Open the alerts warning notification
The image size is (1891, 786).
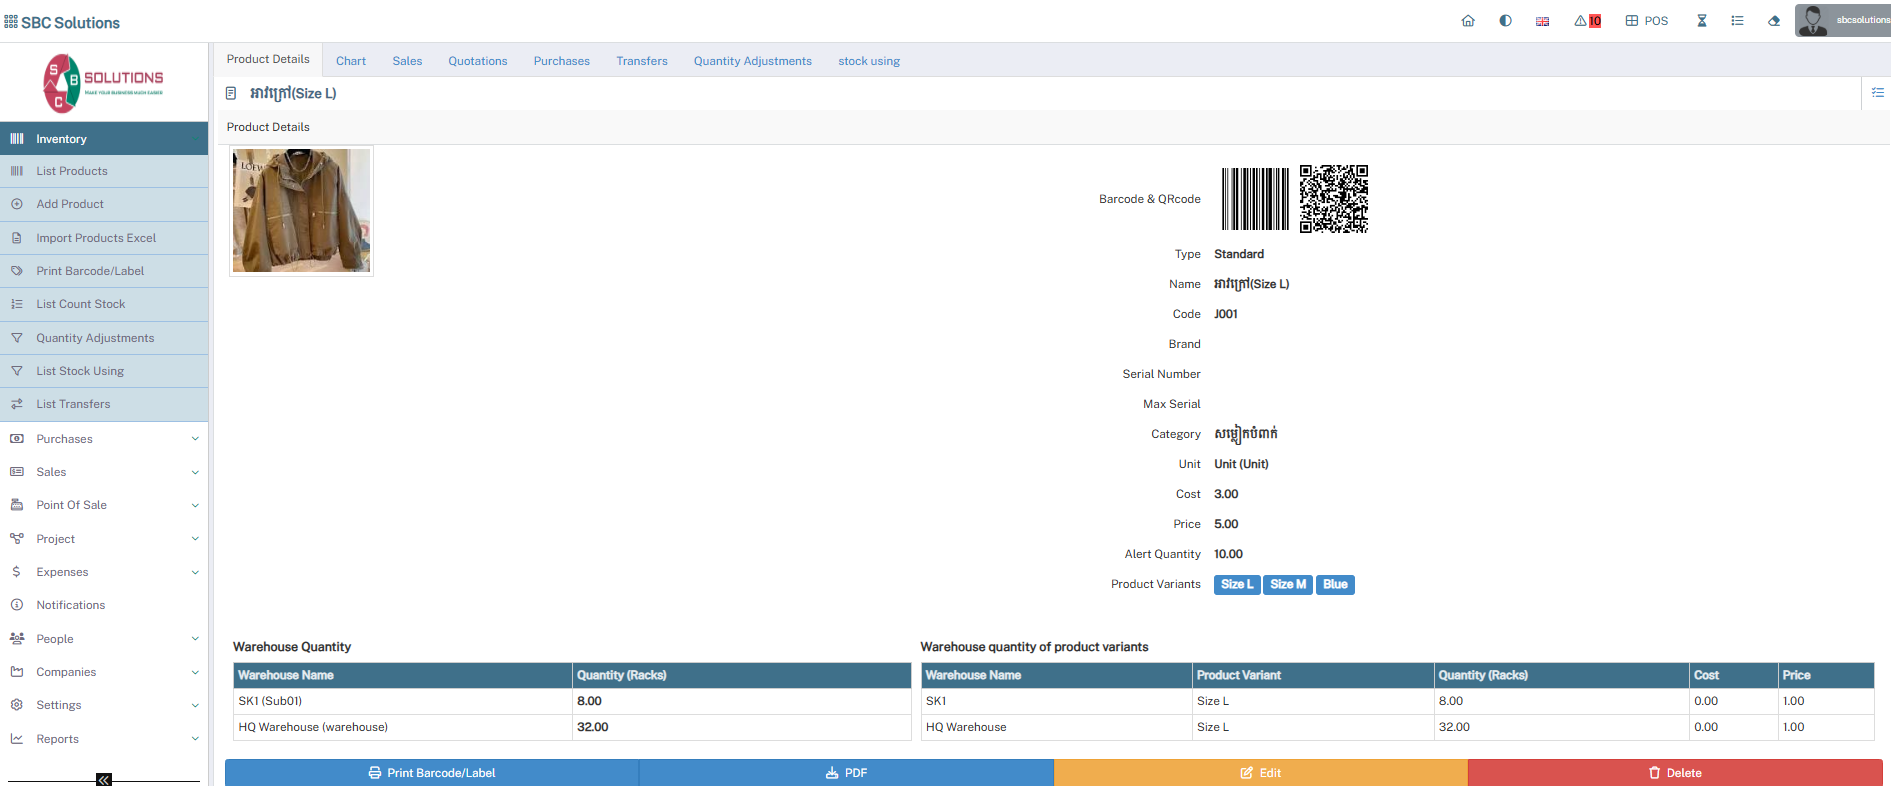[x=1587, y=21]
